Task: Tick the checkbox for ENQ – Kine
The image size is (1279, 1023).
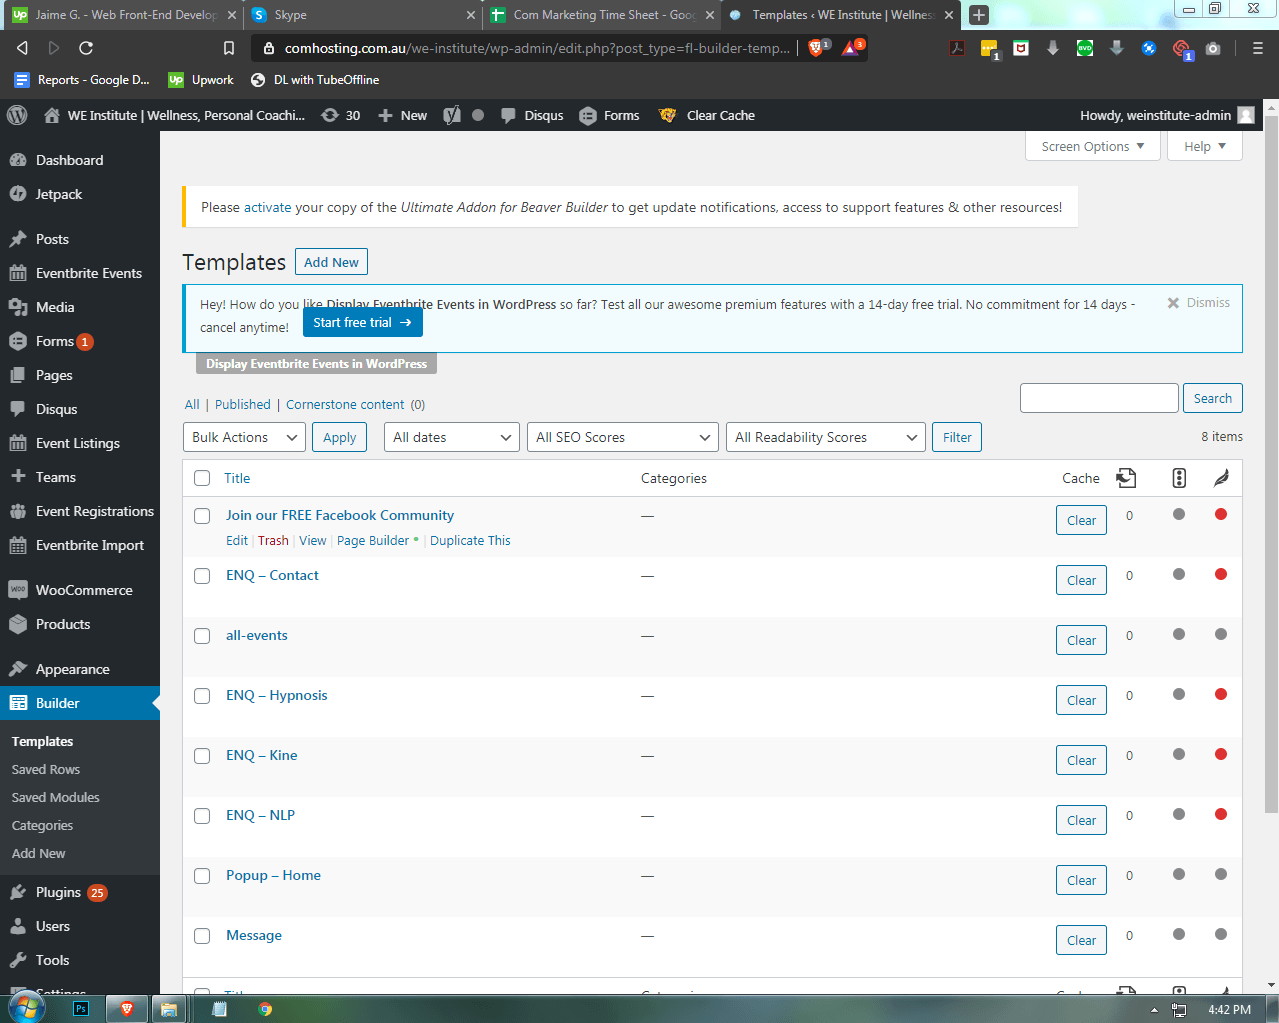Action: [x=202, y=756]
